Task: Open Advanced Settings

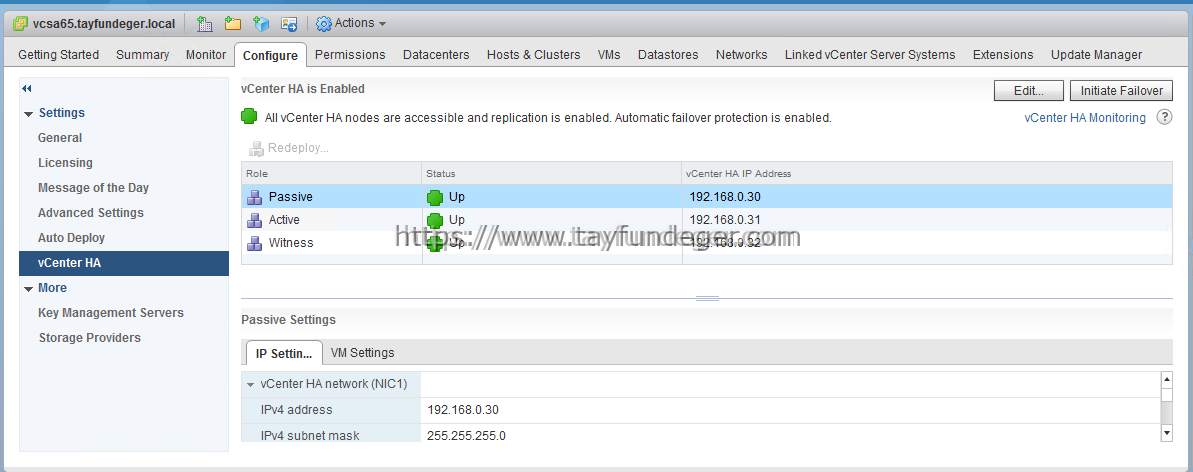Action: [x=91, y=213]
